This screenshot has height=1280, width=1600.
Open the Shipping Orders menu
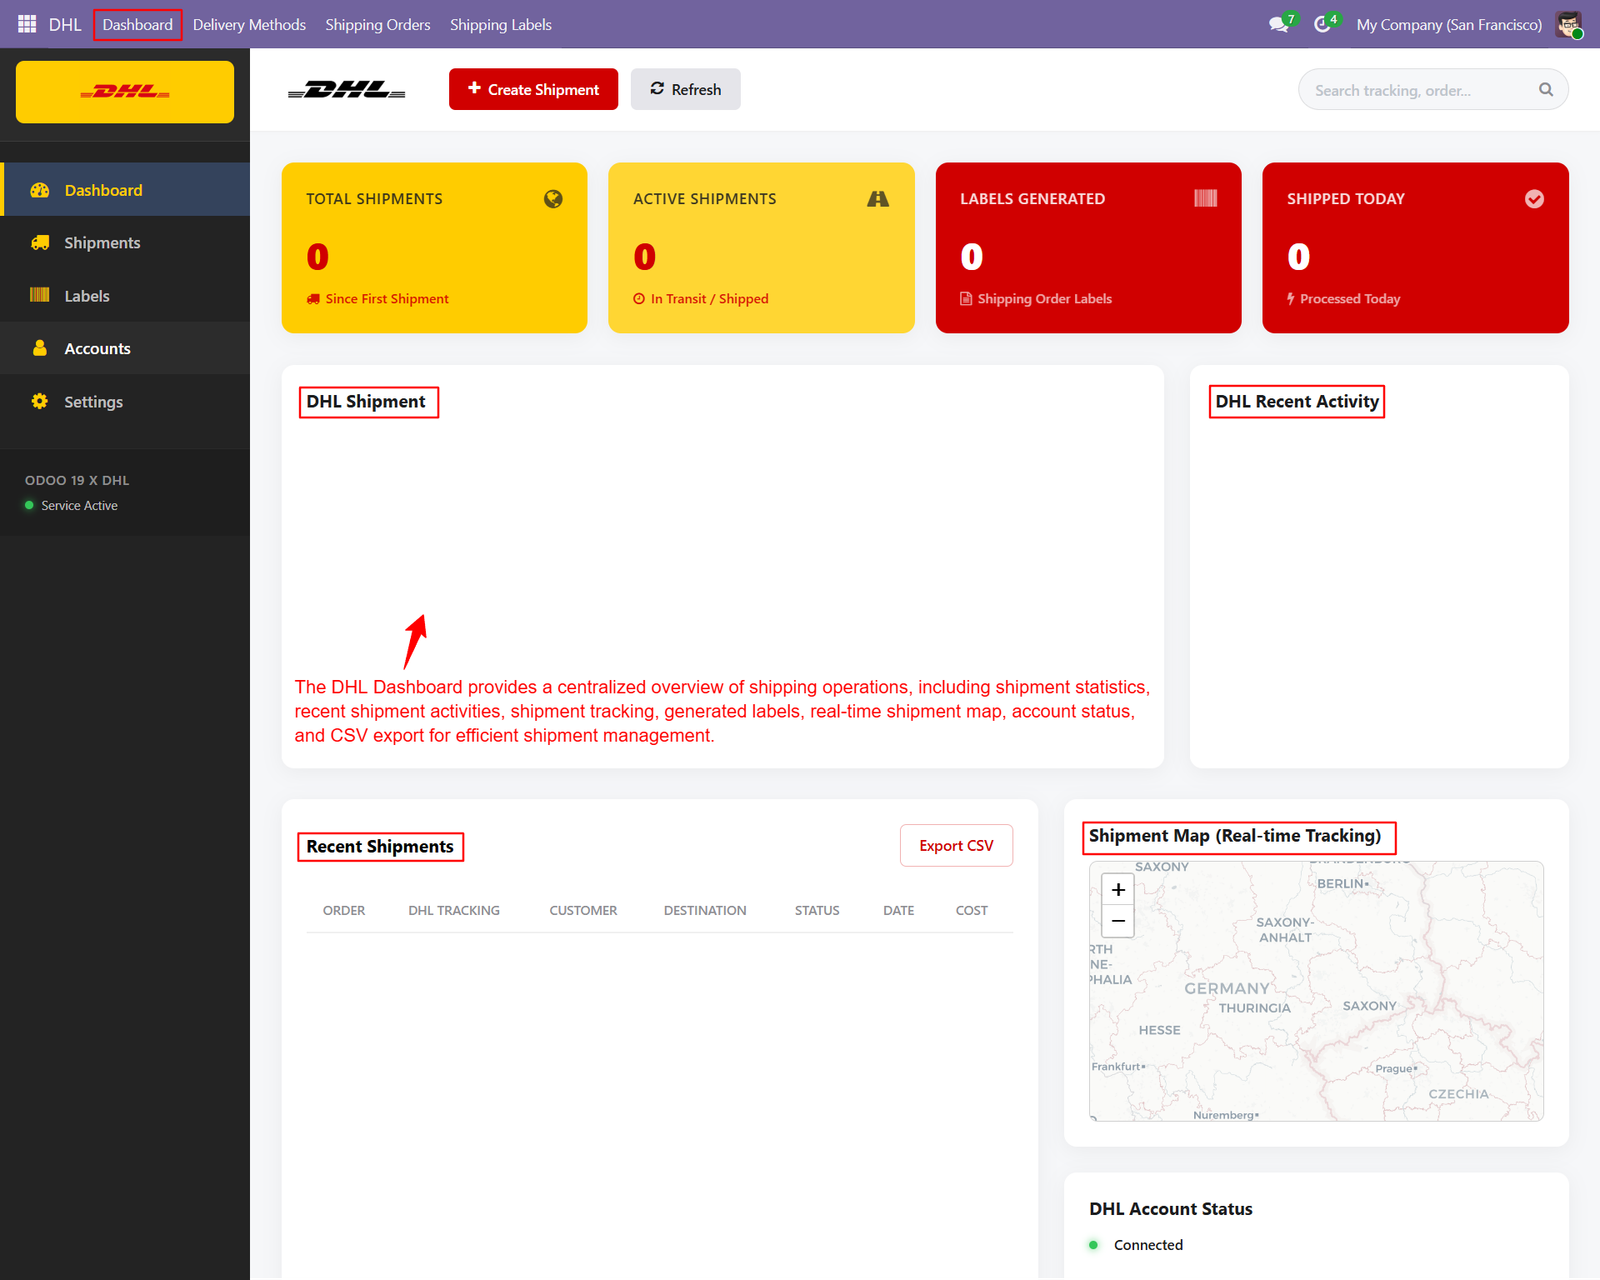click(x=378, y=24)
